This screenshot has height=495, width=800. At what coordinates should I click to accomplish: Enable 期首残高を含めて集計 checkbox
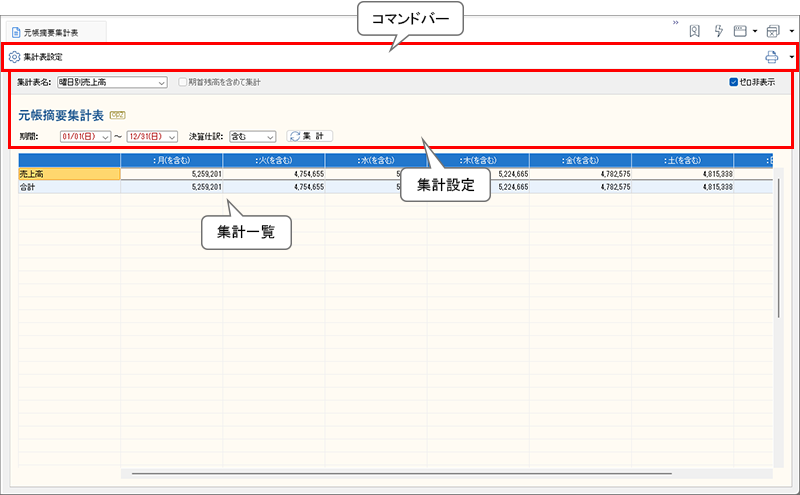[182, 82]
